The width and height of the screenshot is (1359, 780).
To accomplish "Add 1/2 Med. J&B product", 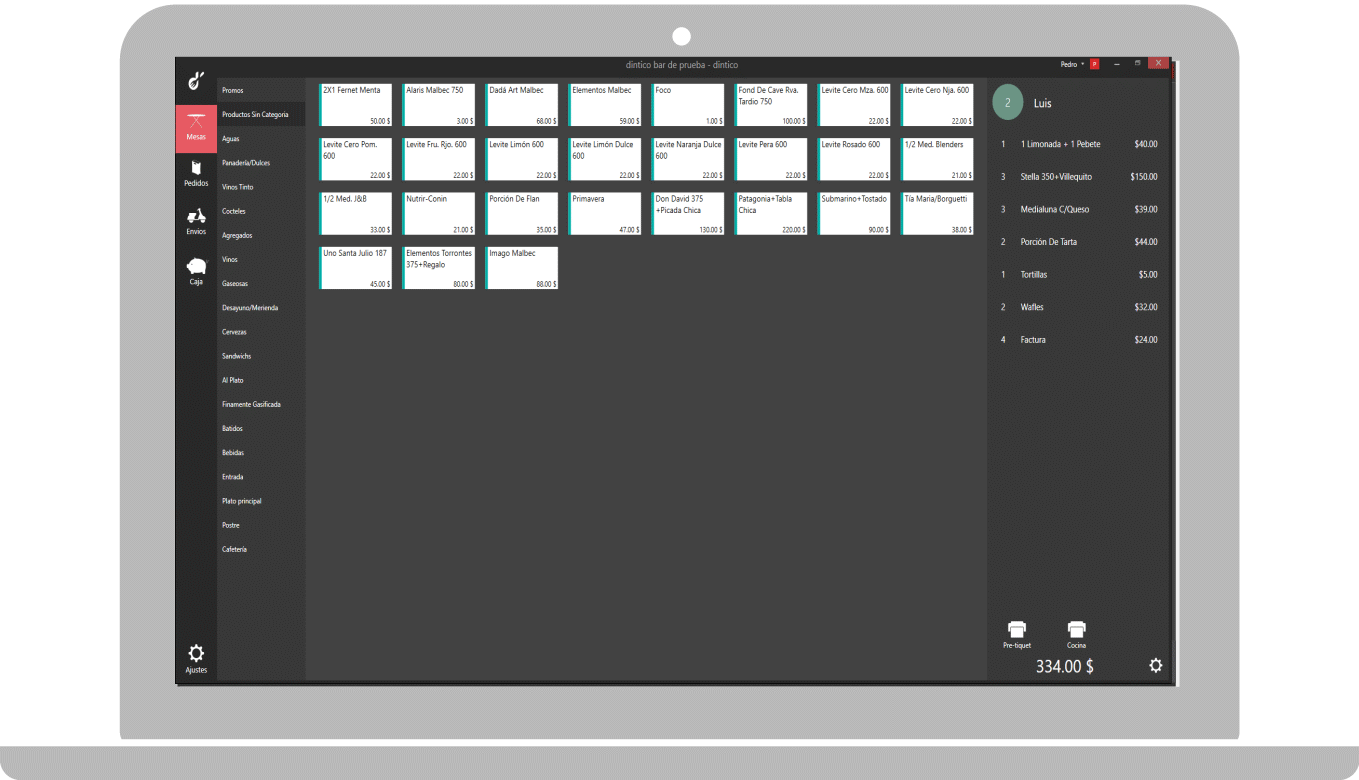I will pyautogui.click(x=355, y=214).
